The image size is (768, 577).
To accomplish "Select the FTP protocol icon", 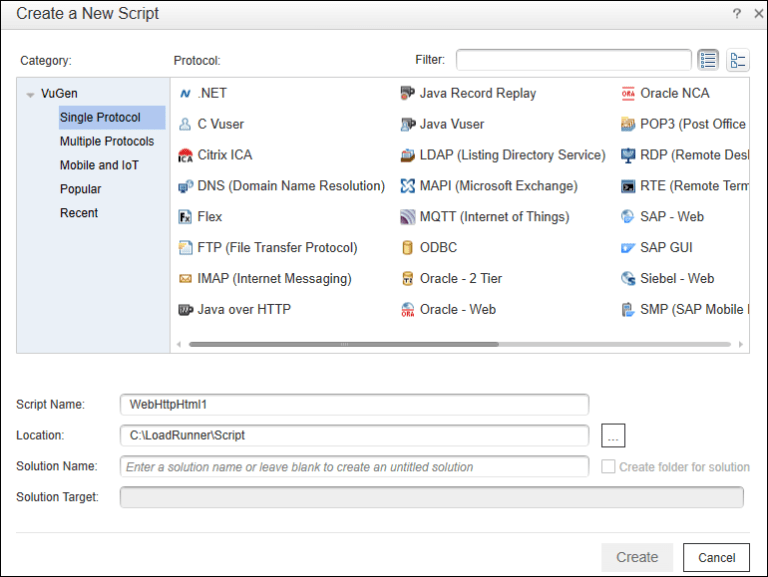I will pyautogui.click(x=185, y=248).
